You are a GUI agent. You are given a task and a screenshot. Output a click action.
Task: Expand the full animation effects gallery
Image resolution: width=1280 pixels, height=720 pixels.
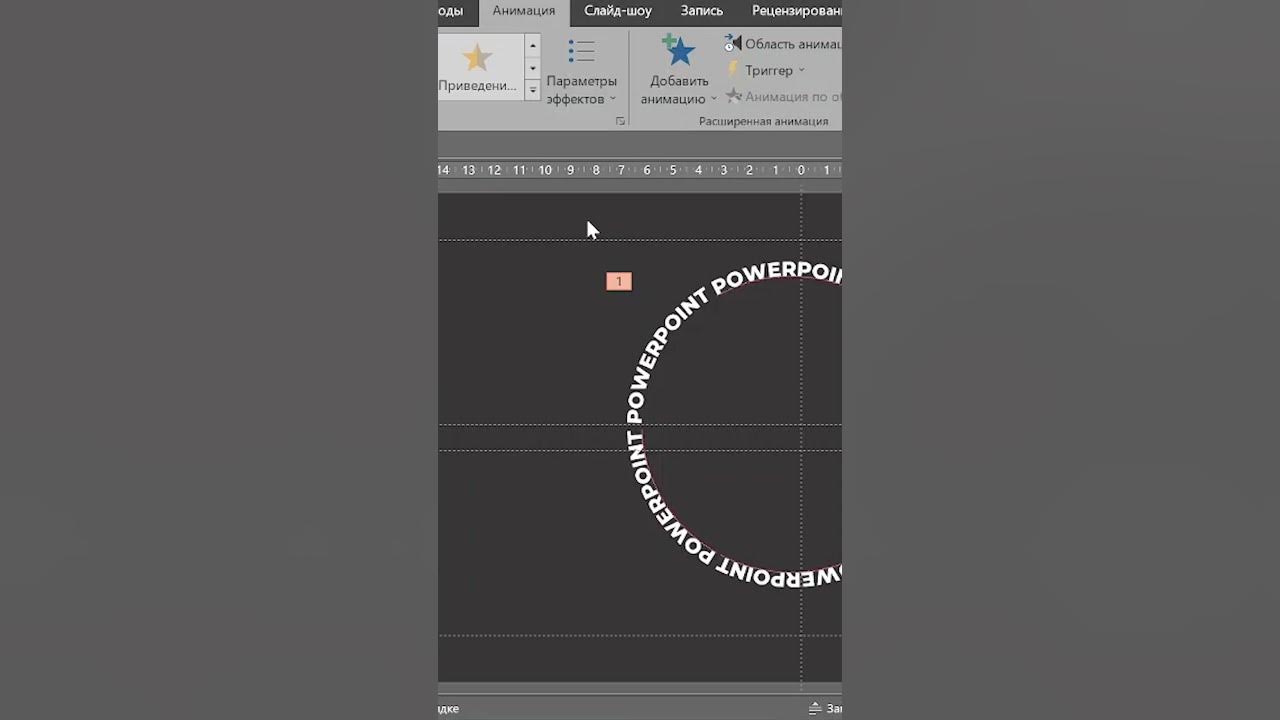[x=533, y=91]
